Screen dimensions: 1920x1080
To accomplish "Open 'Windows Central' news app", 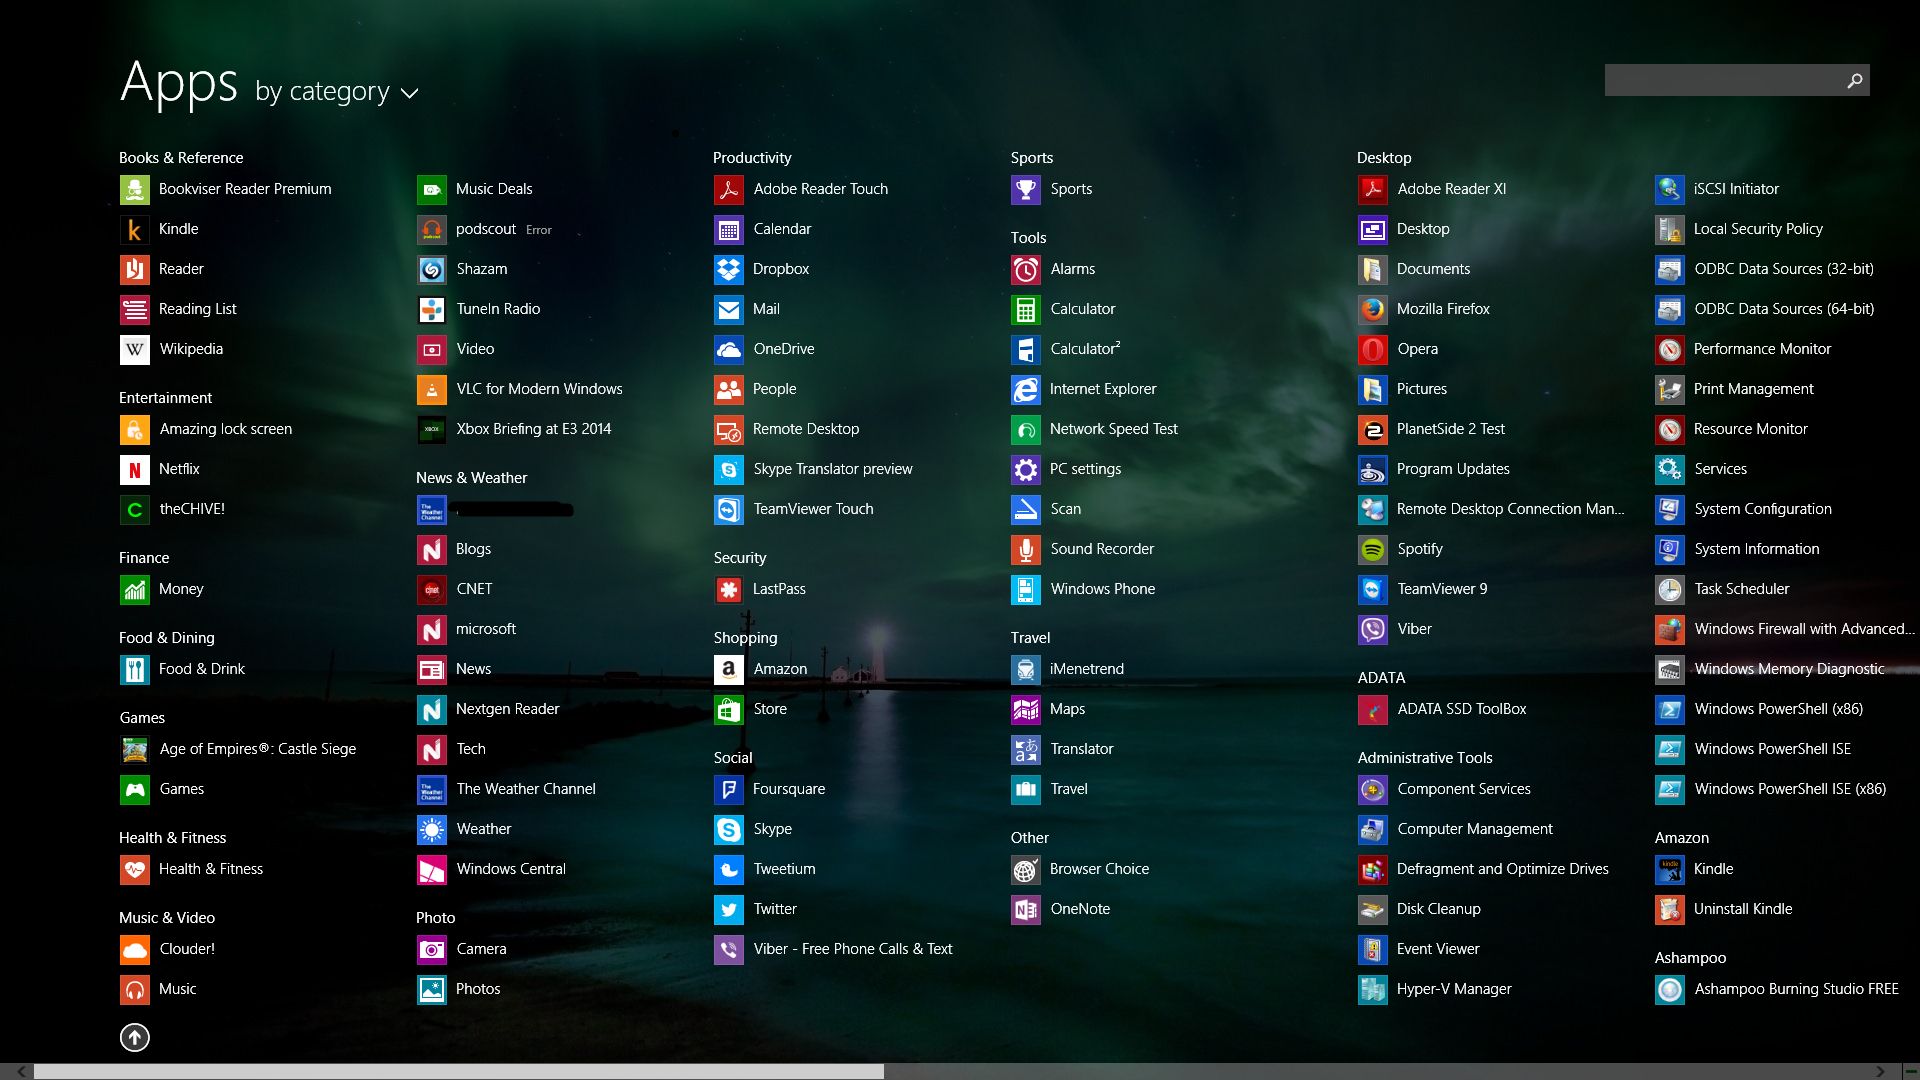I will (x=492, y=870).
